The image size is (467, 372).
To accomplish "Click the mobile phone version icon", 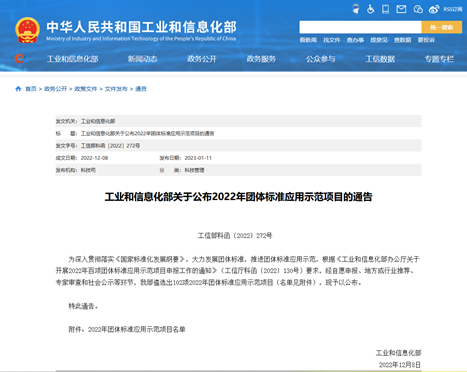I will 385,9.
